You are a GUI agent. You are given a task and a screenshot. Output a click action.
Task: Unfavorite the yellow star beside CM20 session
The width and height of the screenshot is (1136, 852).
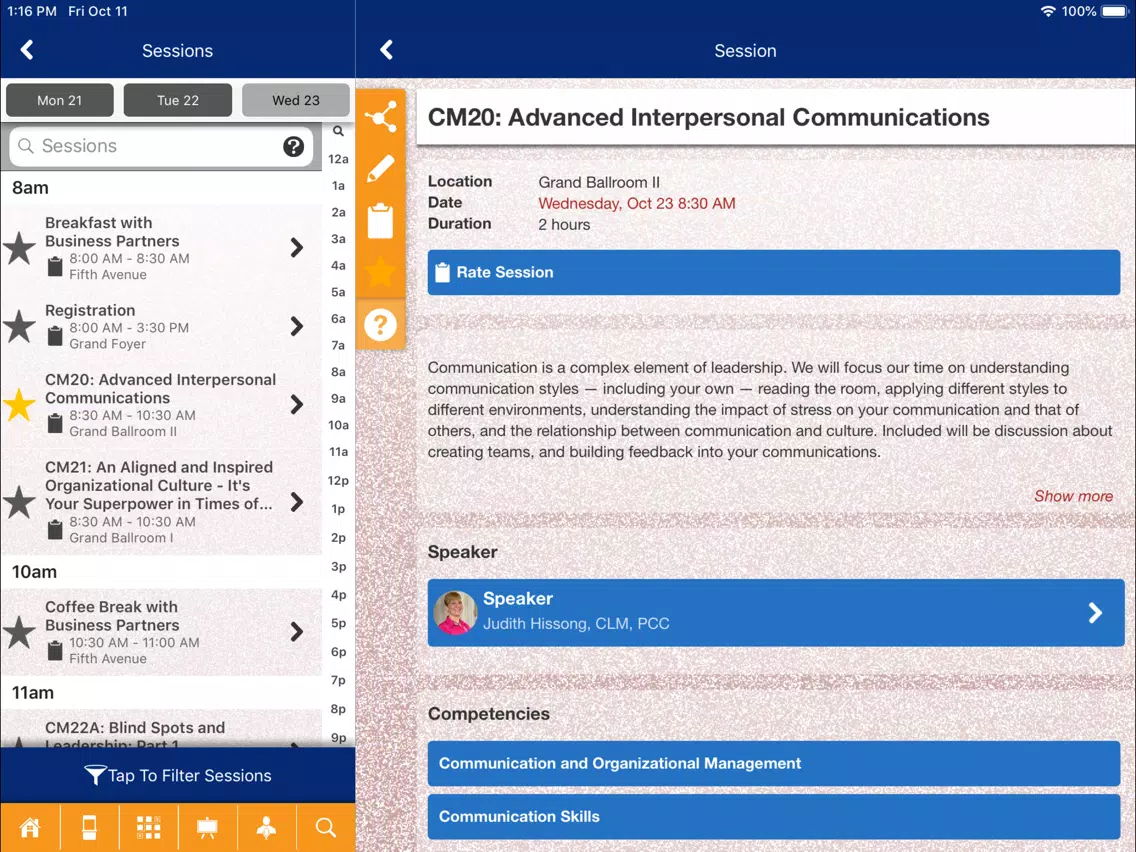[x=20, y=404]
